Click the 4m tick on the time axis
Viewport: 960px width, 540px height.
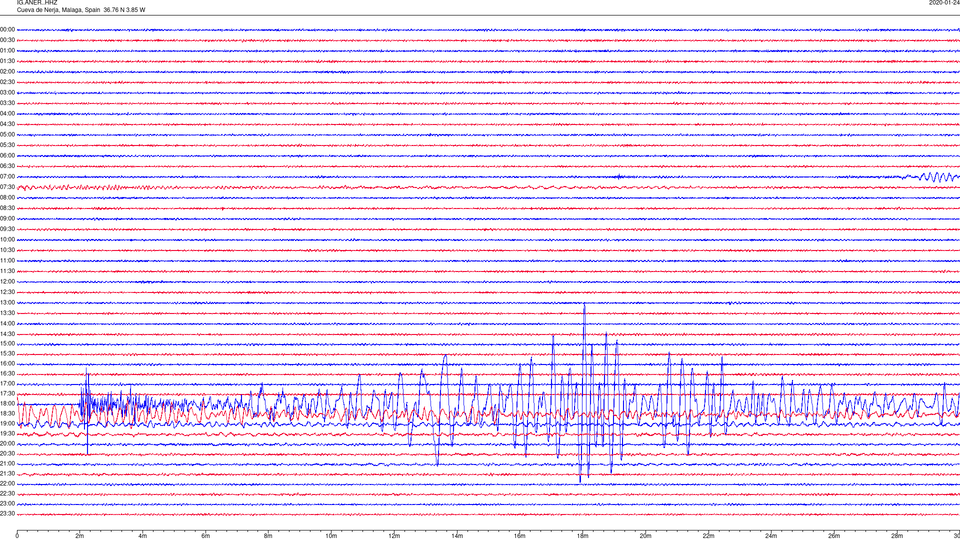coord(143,536)
